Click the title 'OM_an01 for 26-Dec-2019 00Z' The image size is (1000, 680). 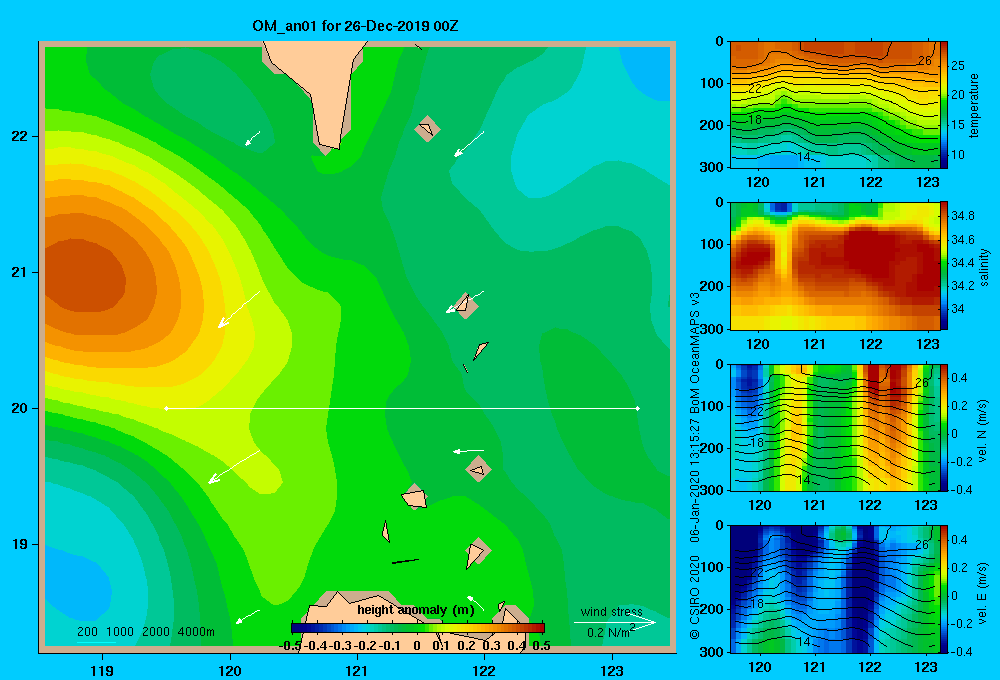(355, 26)
